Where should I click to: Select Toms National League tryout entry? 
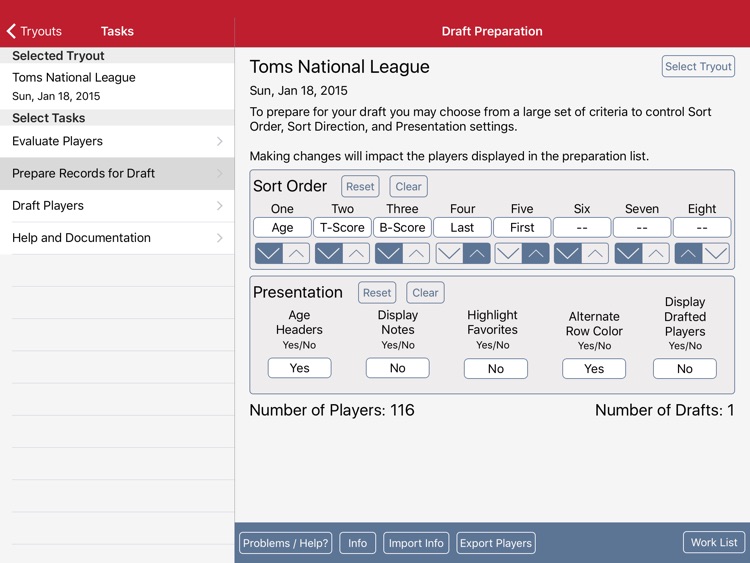[x=117, y=86]
